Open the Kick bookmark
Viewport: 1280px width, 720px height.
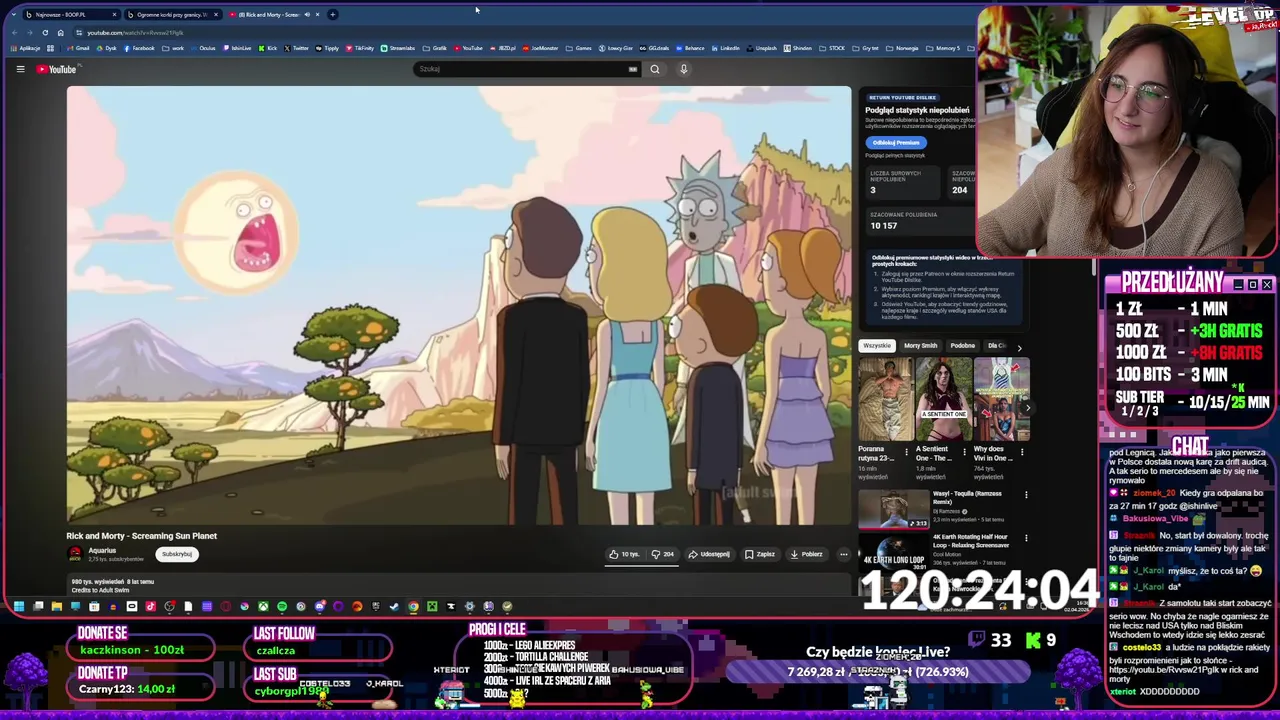pyautogui.click(x=267, y=48)
